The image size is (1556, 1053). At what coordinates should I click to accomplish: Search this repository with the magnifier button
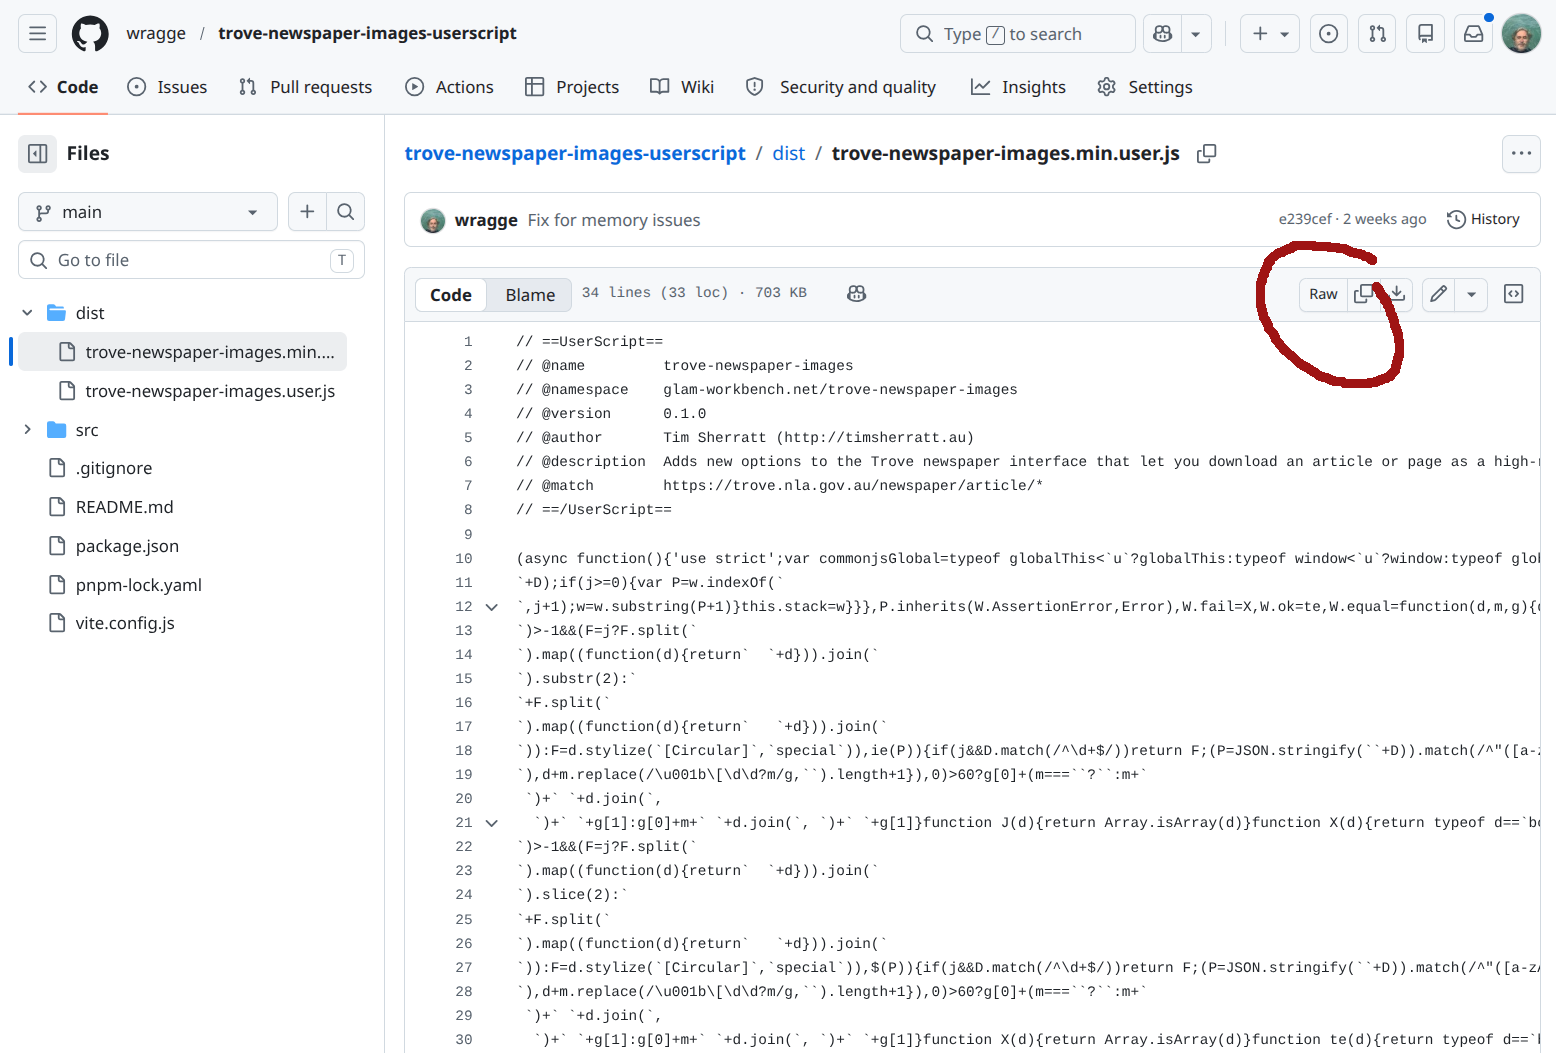(x=346, y=212)
